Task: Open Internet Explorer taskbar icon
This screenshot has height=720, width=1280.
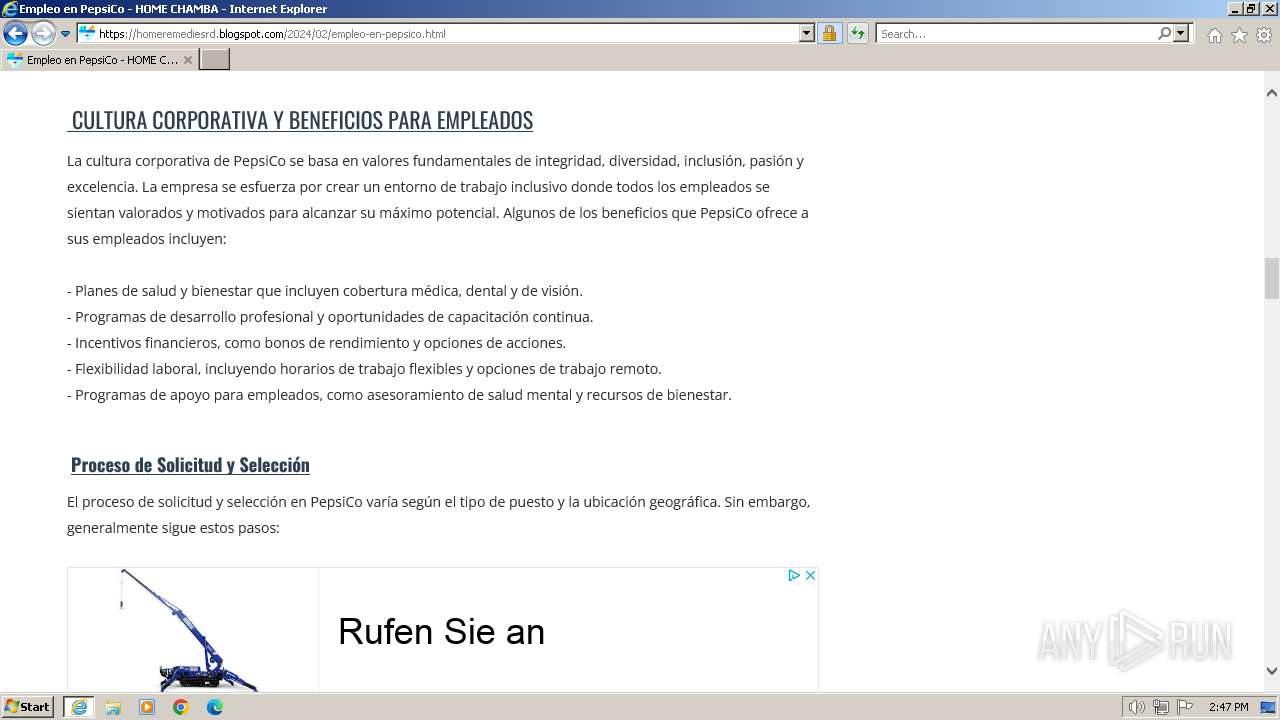Action: tap(79, 707)
